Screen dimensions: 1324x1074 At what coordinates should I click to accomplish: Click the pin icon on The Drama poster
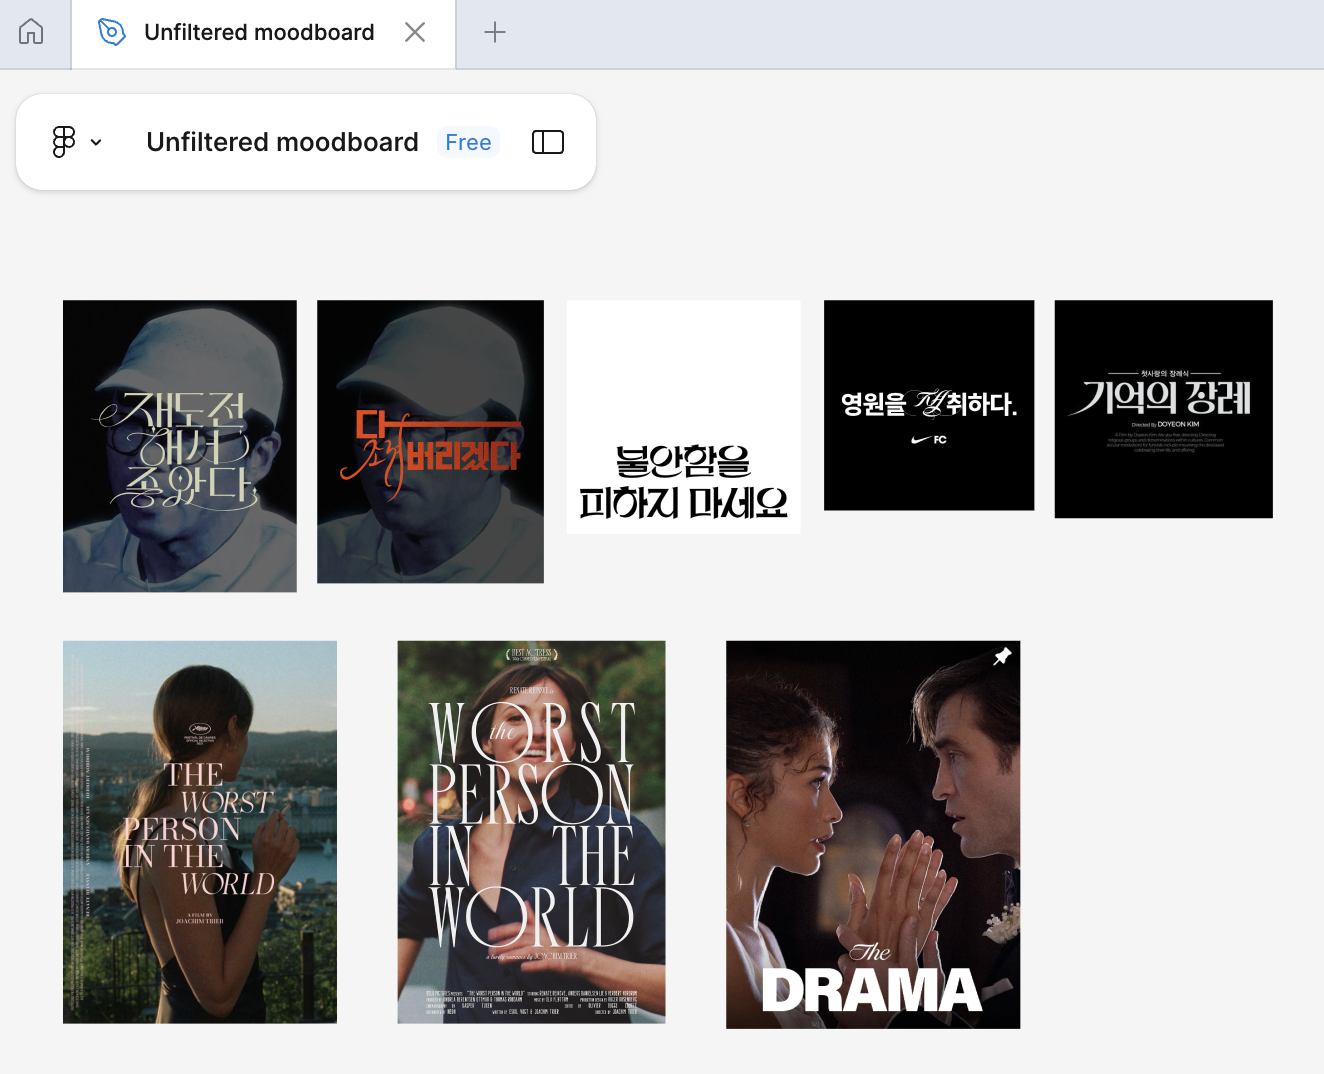[x=1002, y=656]
